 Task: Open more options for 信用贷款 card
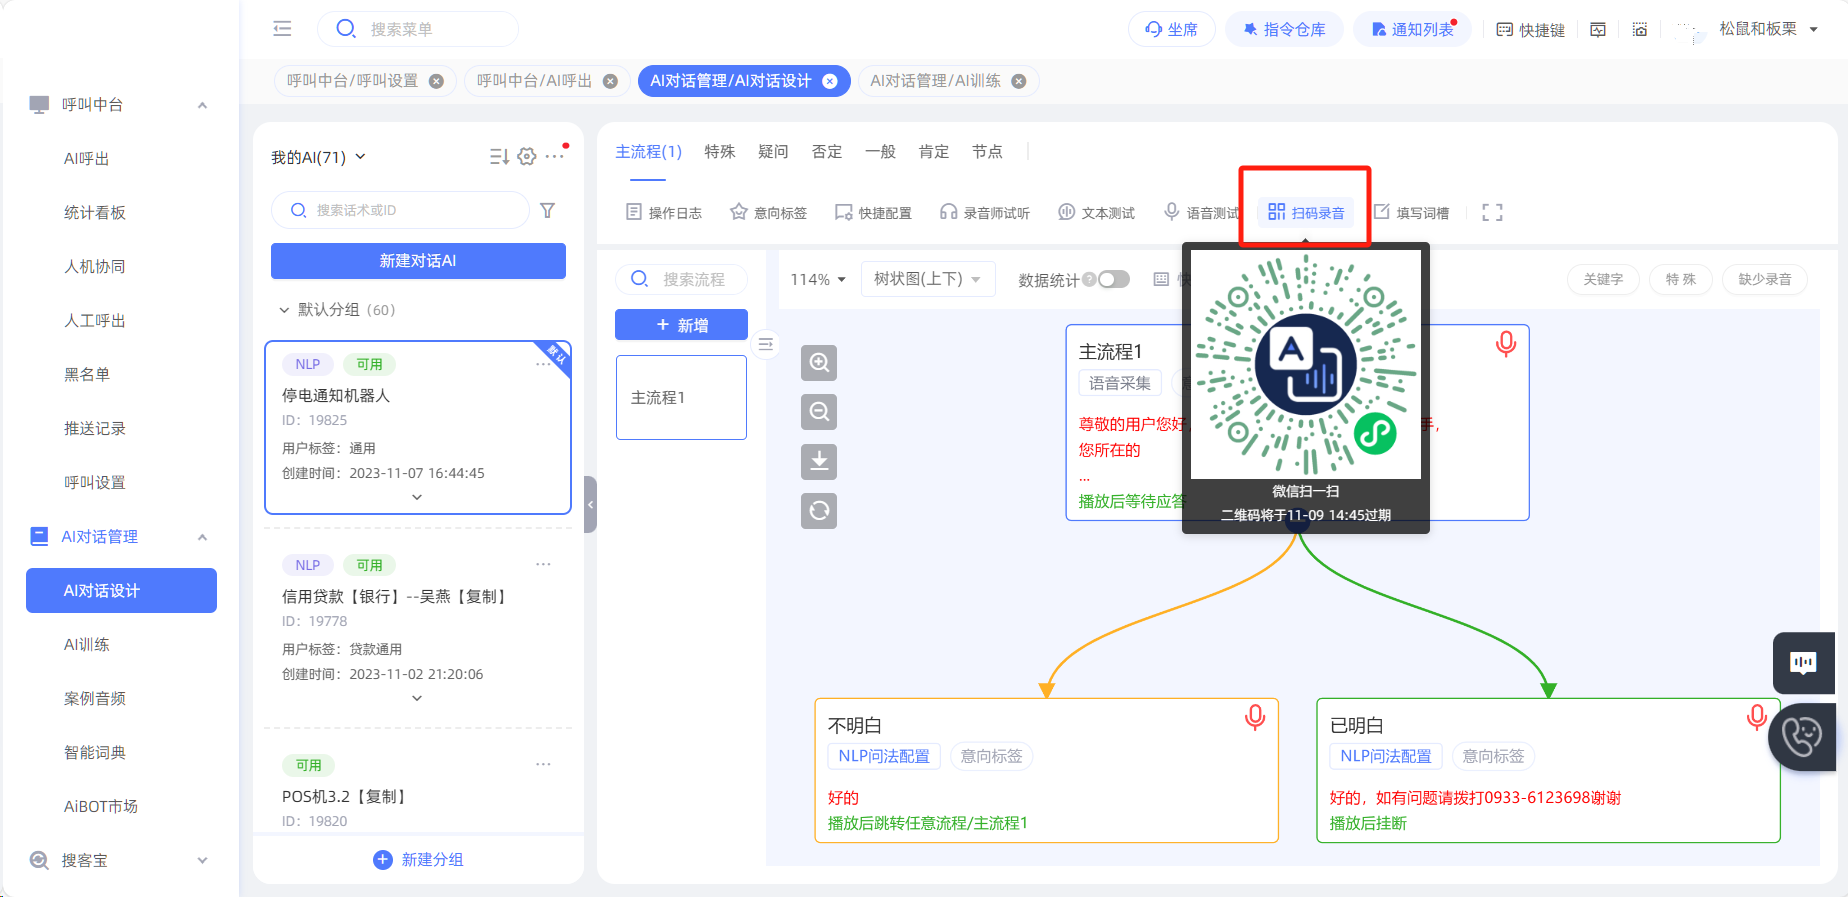[543, 565]
